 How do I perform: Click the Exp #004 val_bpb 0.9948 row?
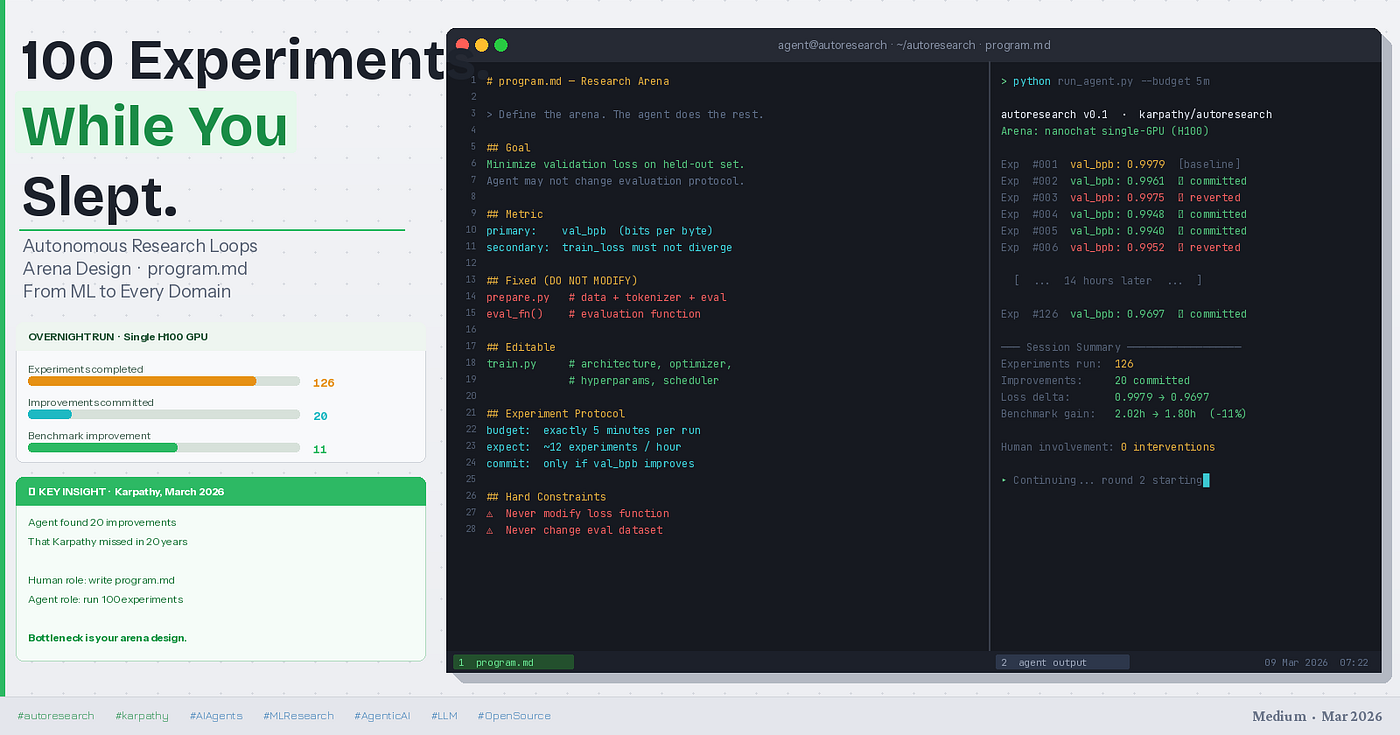tap(1124, 214)
